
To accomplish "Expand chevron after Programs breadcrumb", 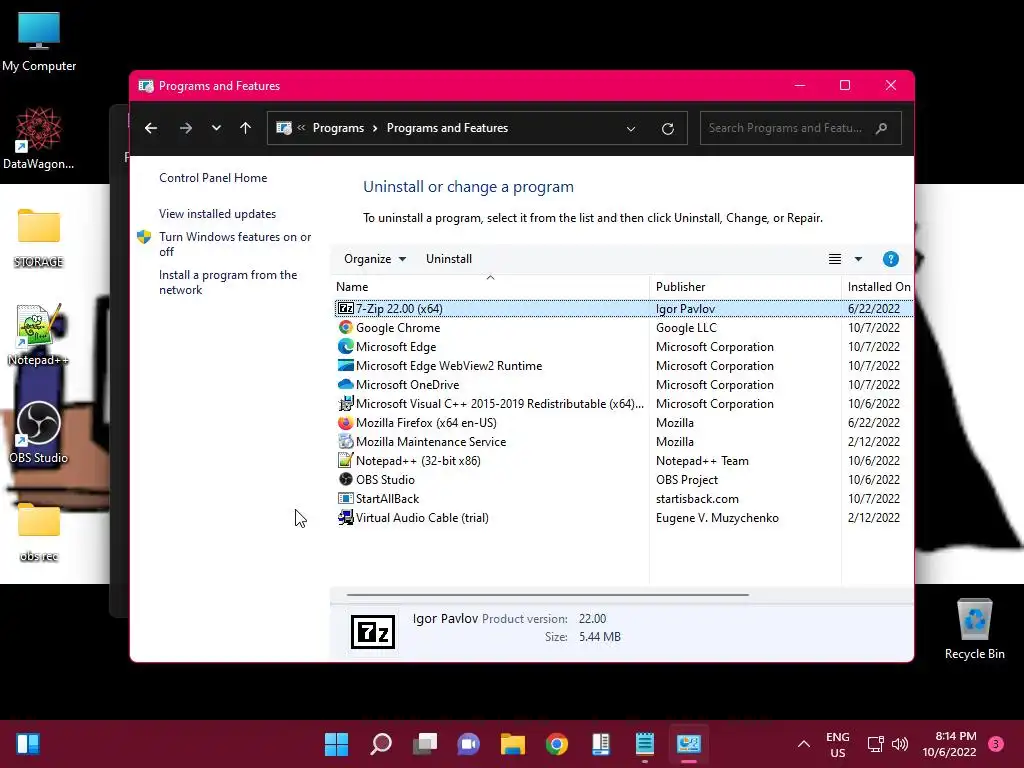I will point(375,128).
